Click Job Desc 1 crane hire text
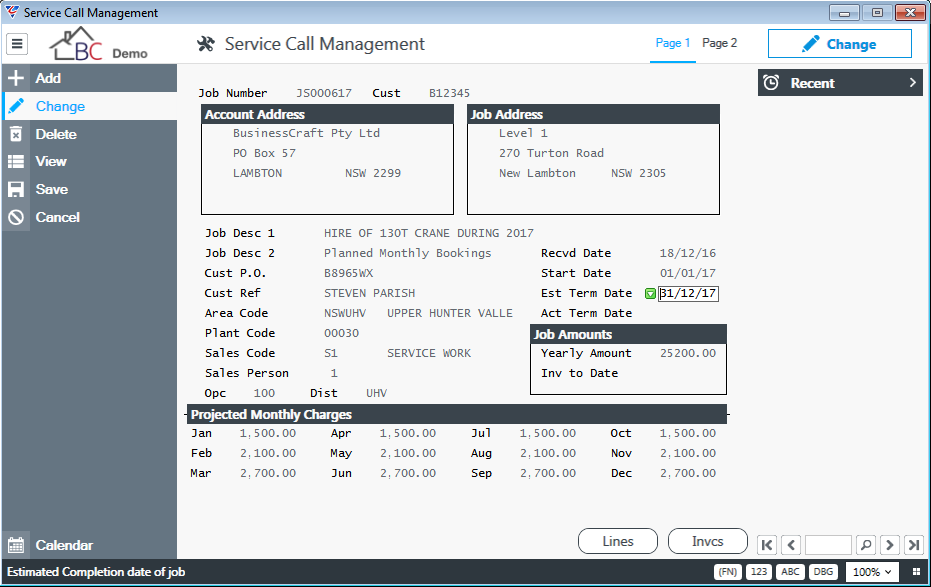Image resolution: width=931 pixels, height=587 pixels. [x=428, y=233]
